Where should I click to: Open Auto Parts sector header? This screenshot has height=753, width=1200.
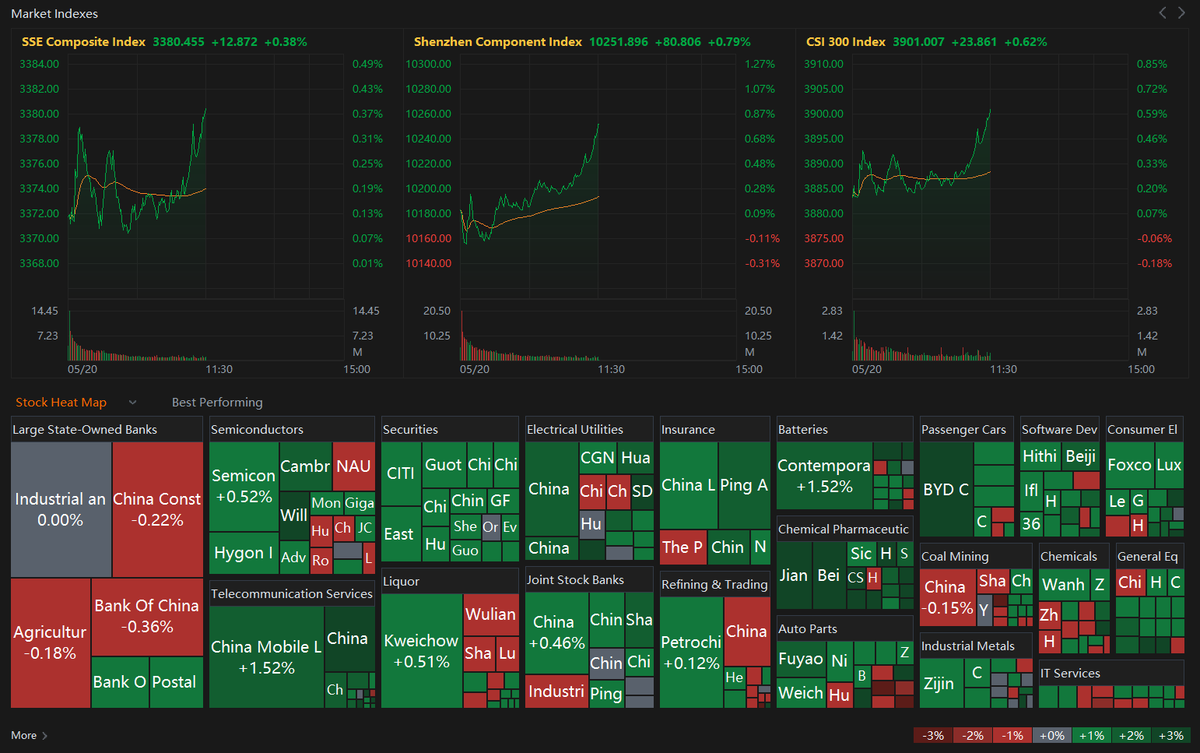845,628
